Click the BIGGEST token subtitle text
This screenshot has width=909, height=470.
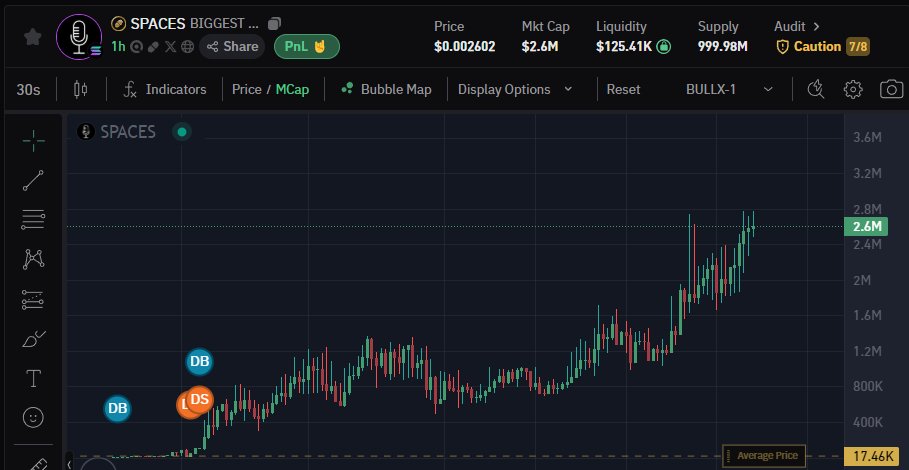224,24
